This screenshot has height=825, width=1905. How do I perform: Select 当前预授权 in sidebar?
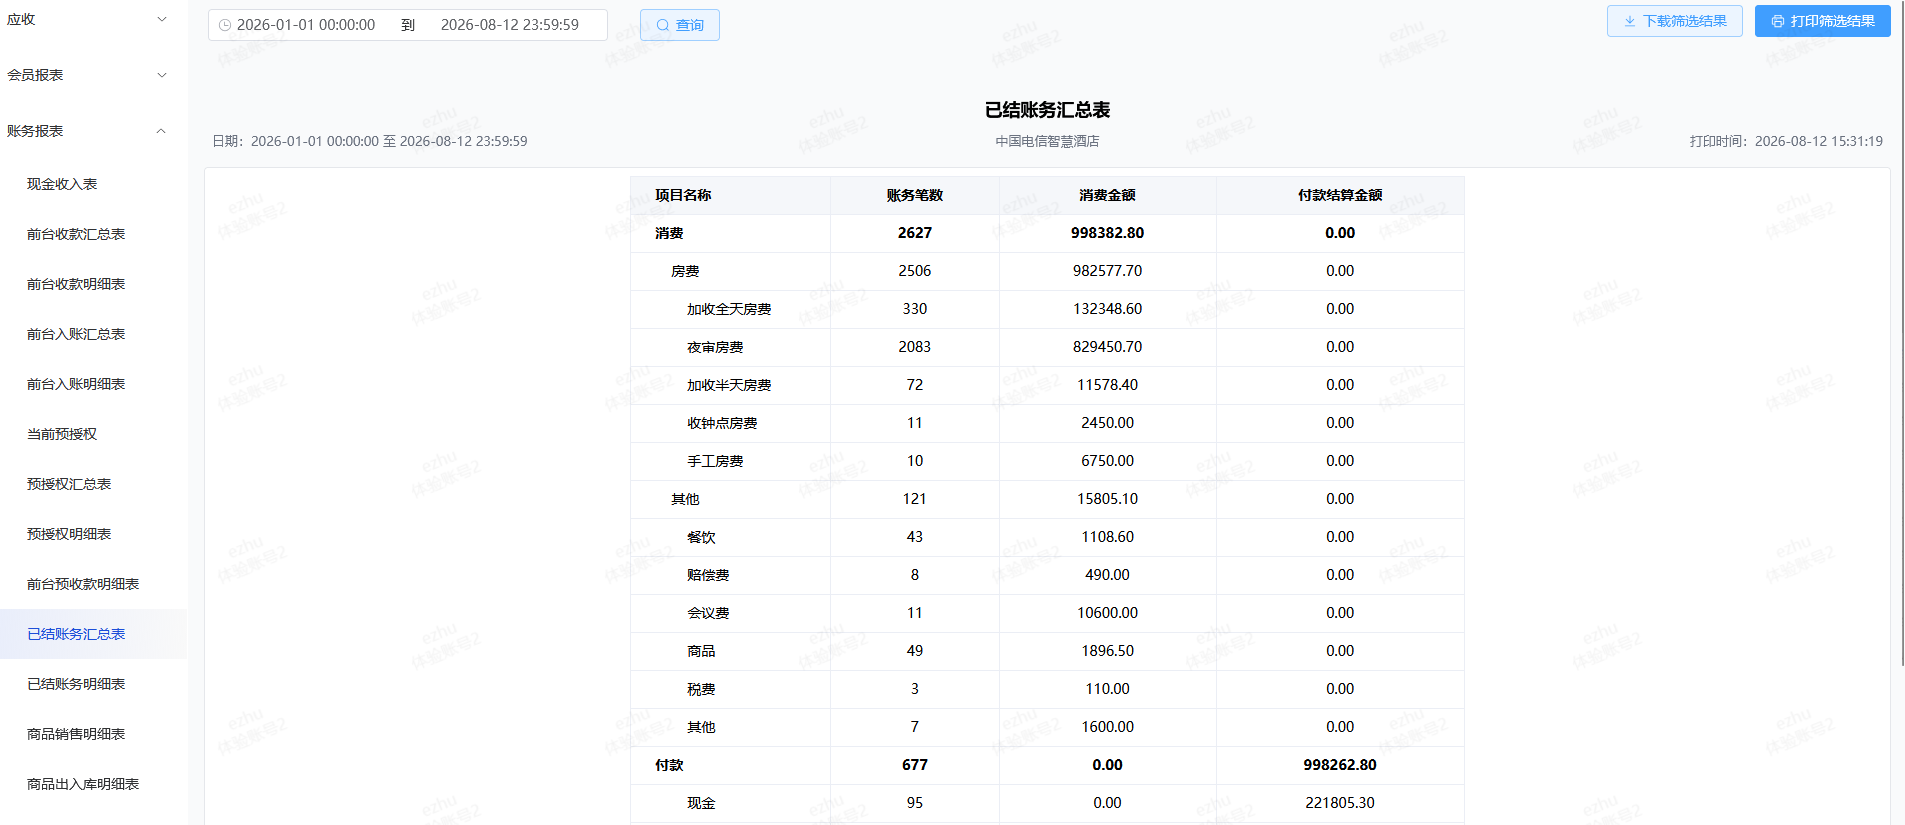tap(62, 434)
